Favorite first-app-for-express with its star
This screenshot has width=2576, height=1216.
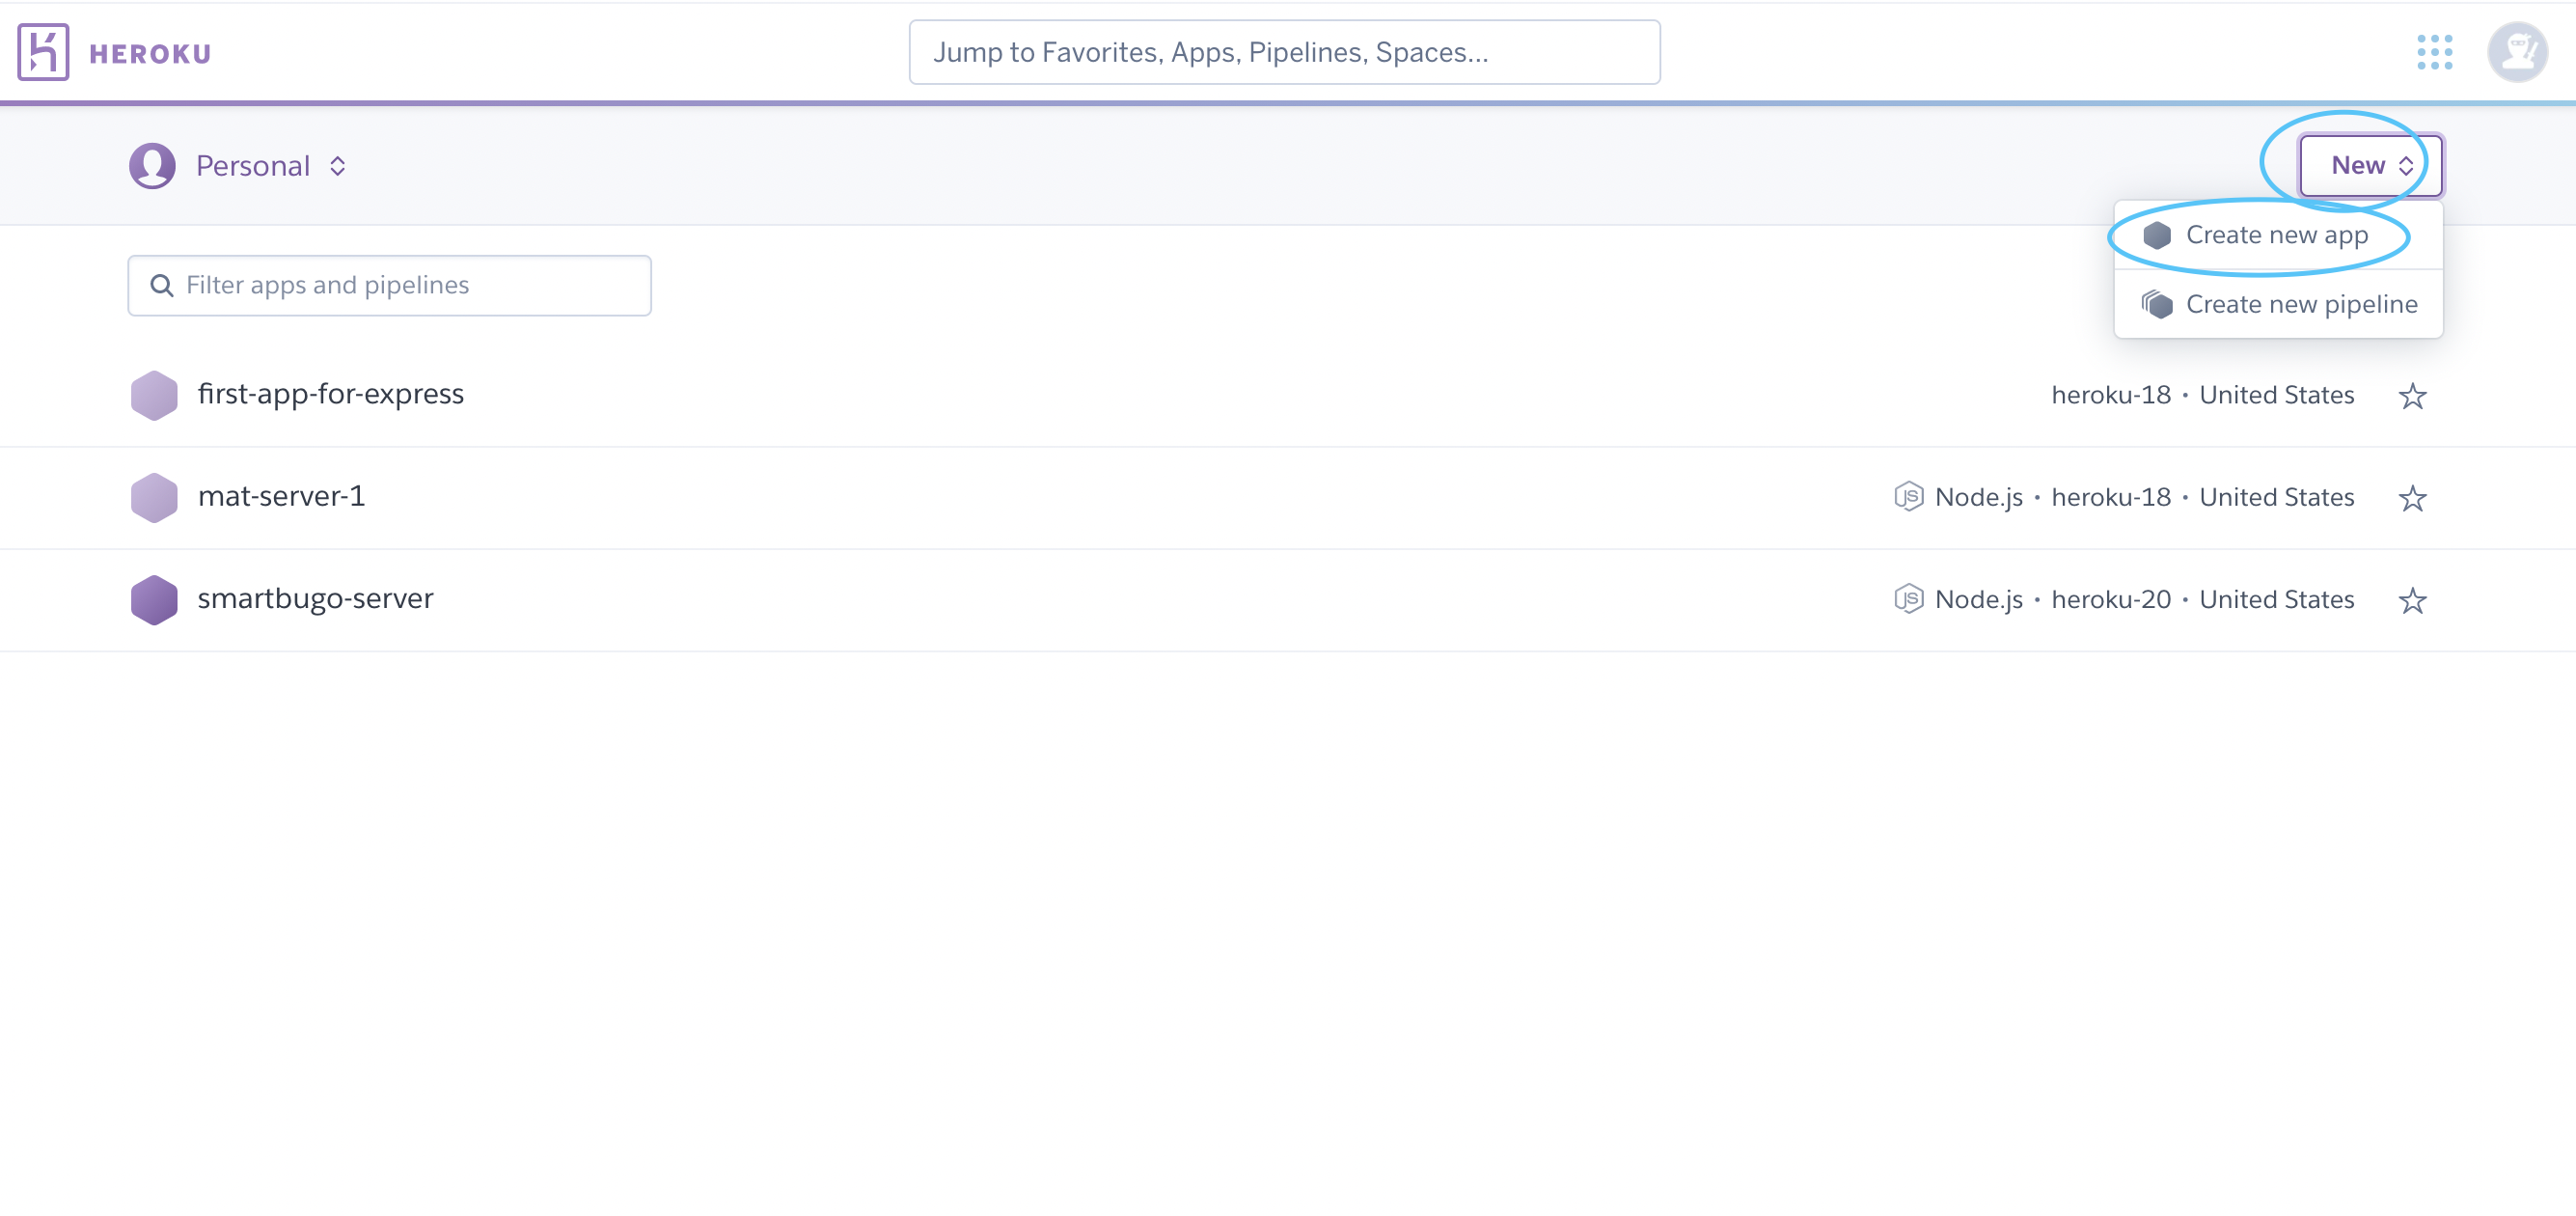(2412, 396)
